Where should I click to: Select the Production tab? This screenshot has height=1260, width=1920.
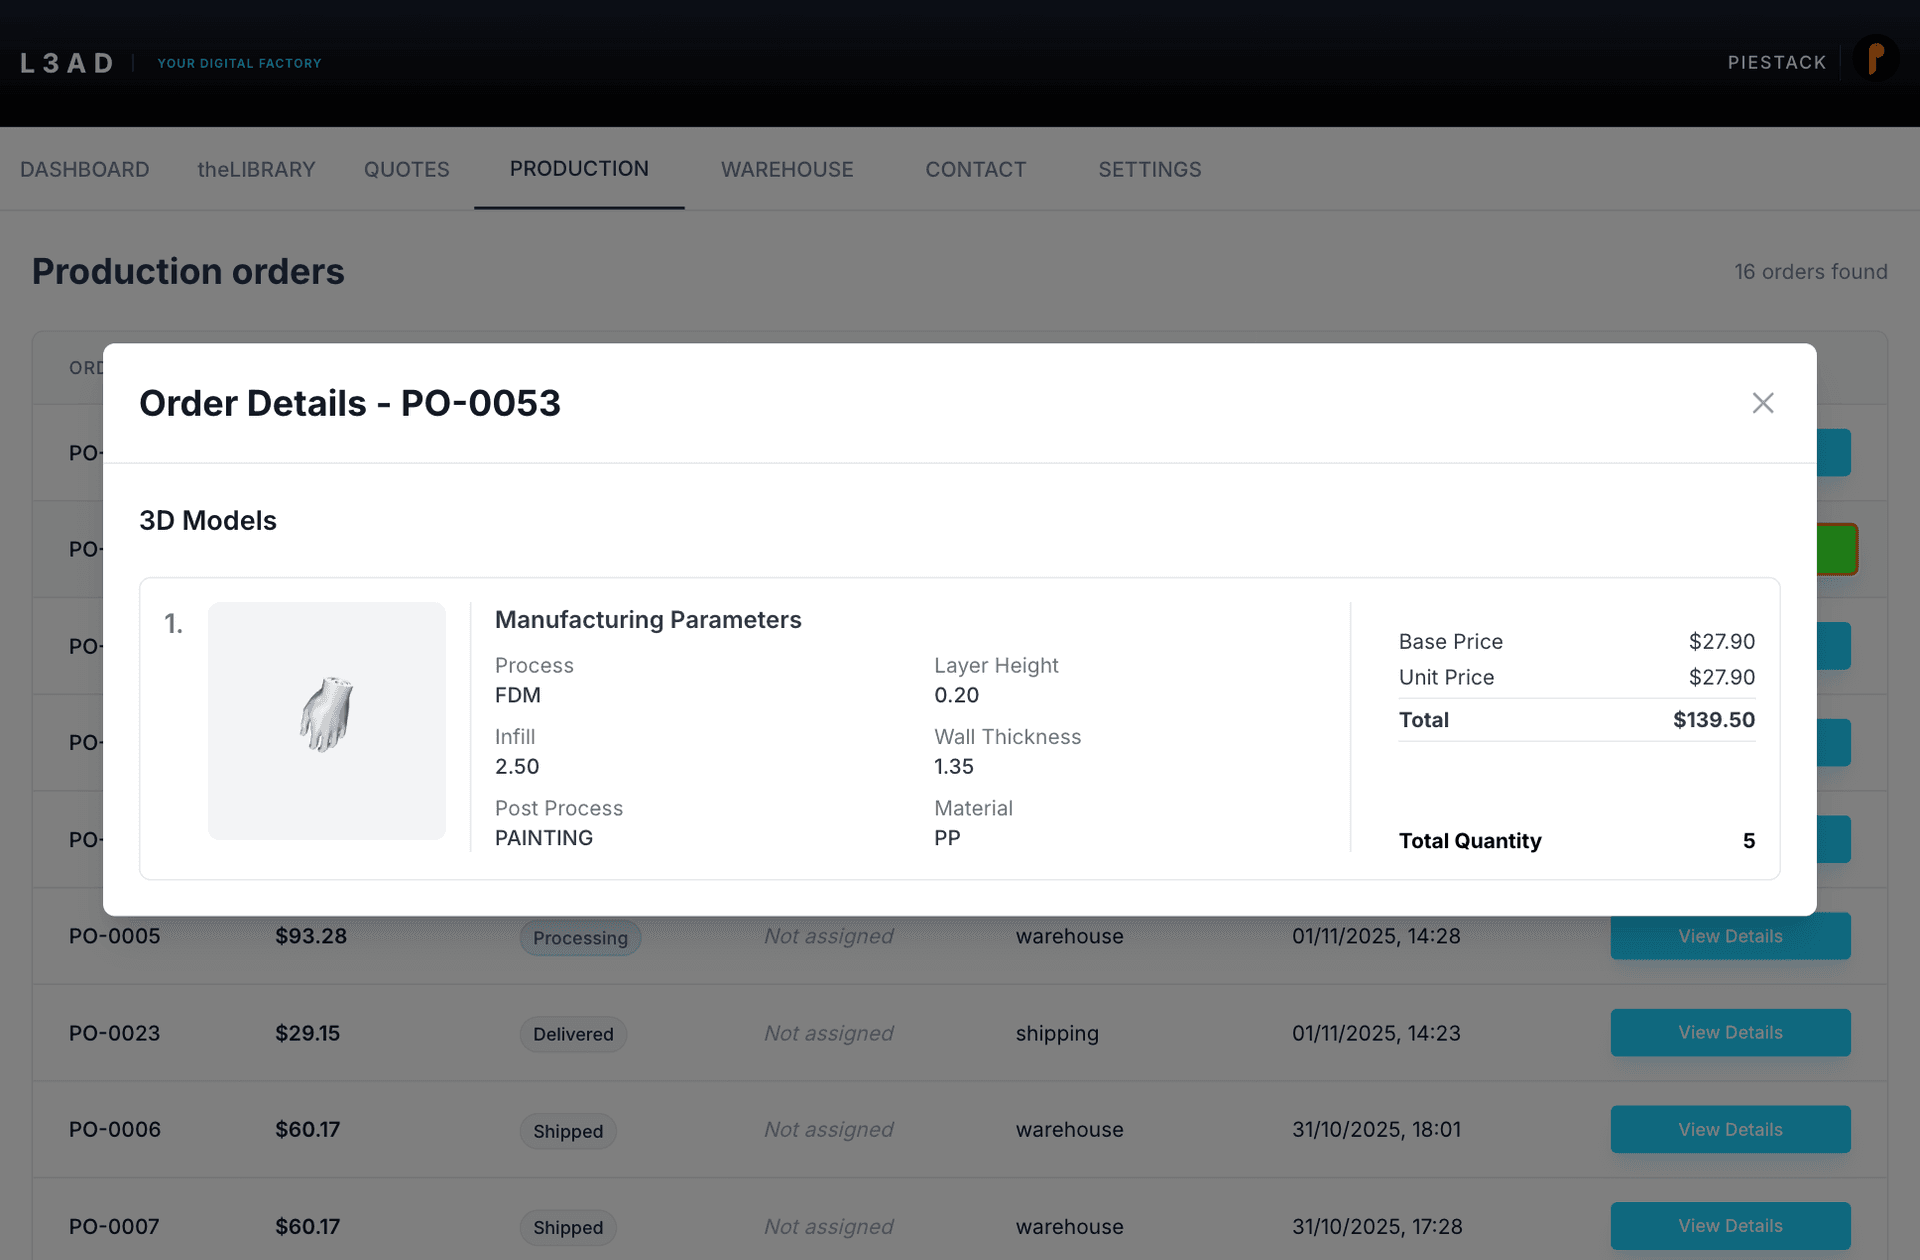click(579, 169)
